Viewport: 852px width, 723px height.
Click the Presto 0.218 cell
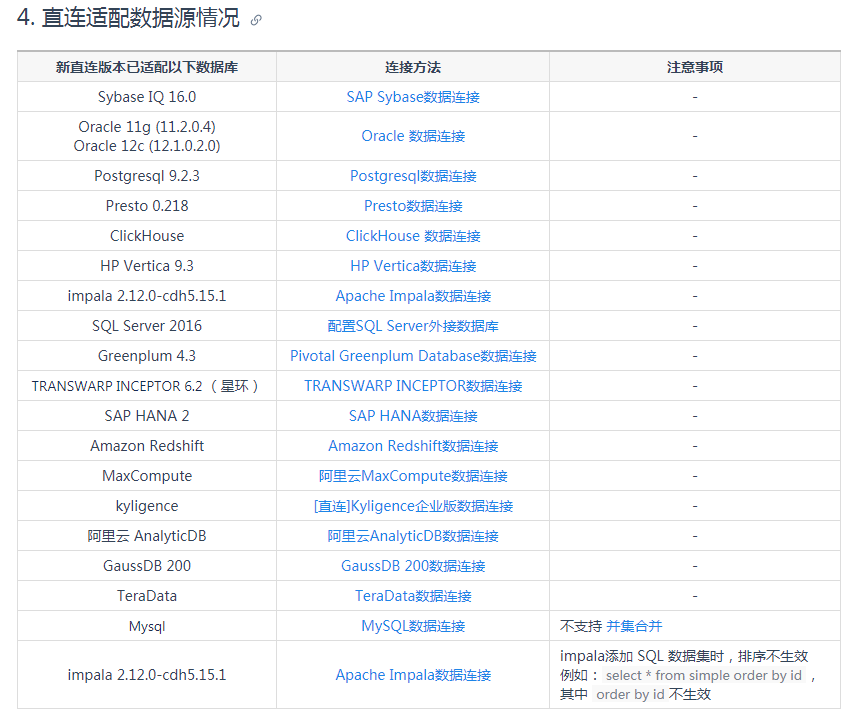point(147,206)
